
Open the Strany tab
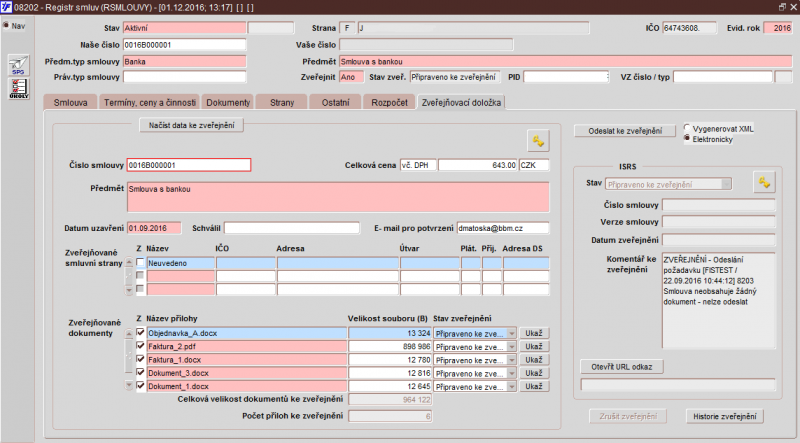[282, 102]
